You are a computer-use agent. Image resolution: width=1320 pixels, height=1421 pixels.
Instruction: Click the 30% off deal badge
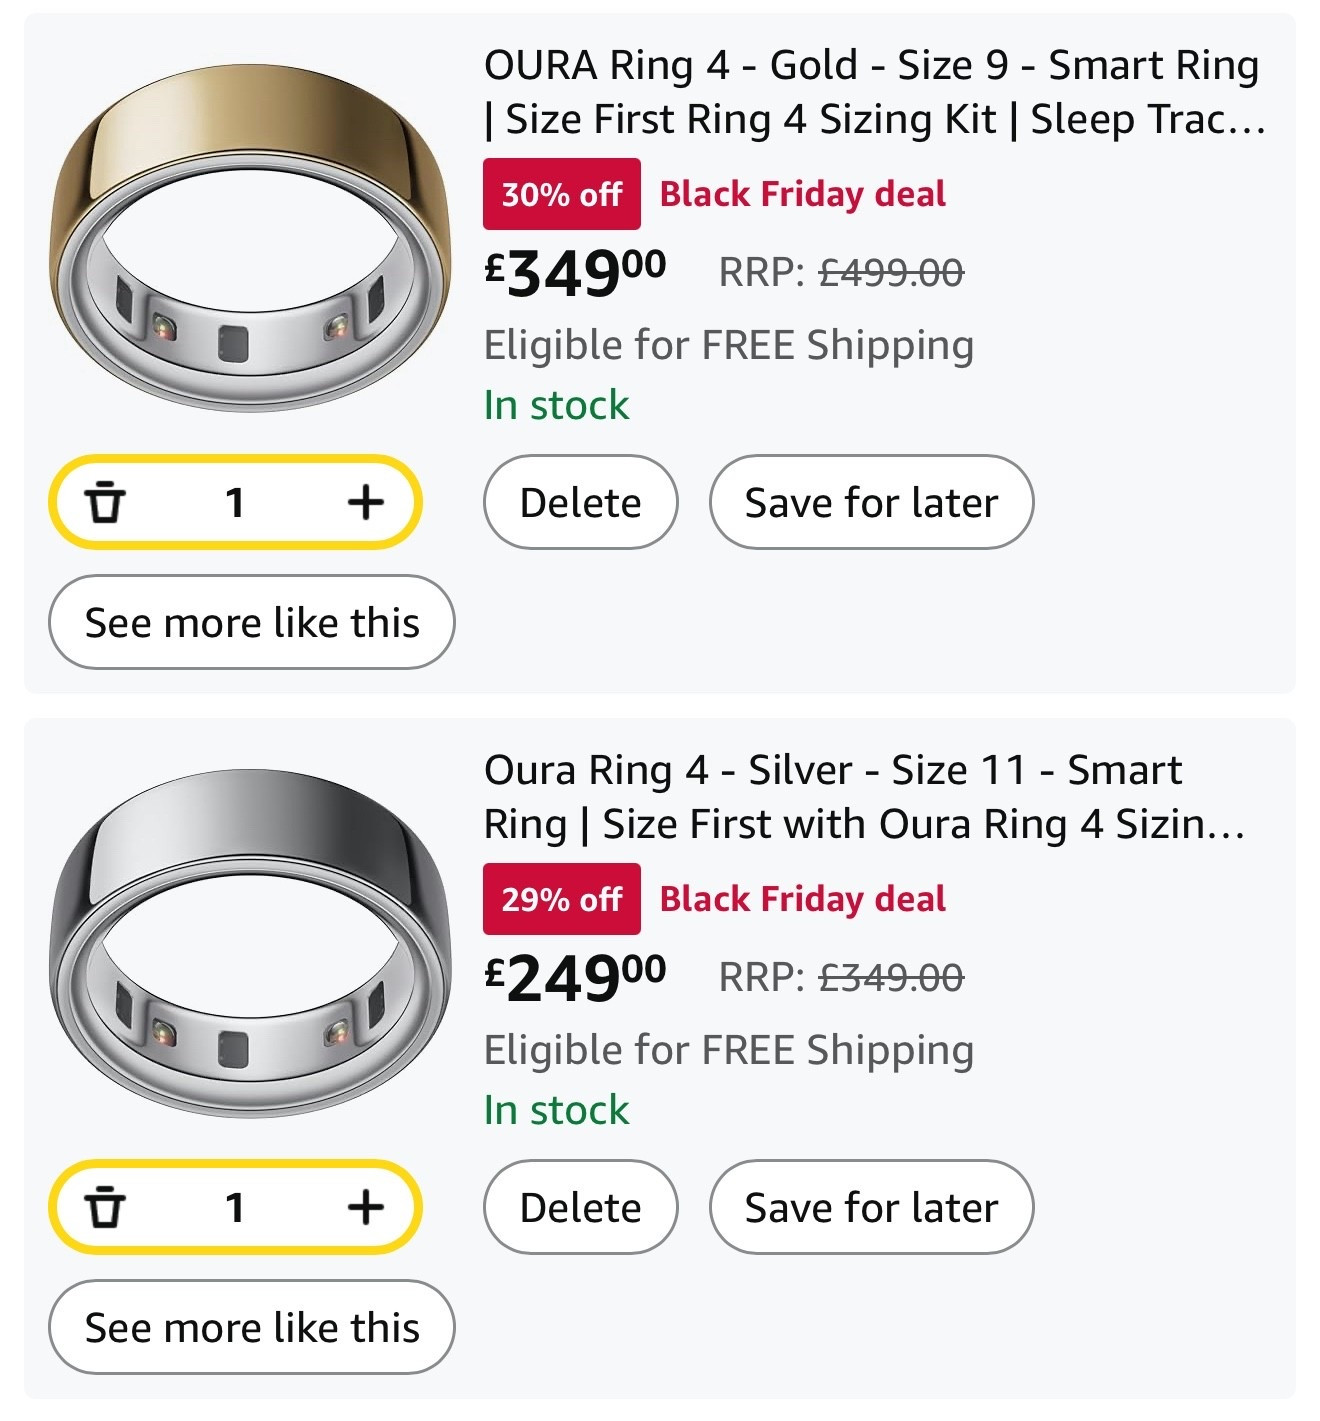(561, 193)
